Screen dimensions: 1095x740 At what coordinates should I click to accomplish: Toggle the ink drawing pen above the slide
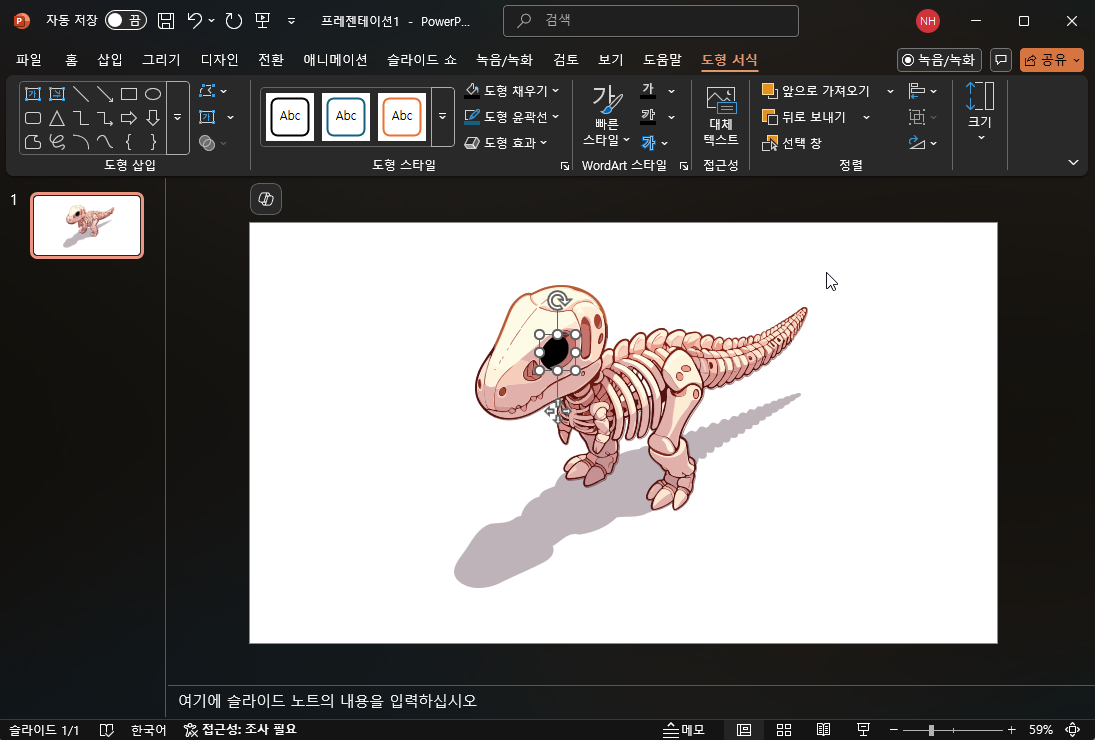pos(265,198)
